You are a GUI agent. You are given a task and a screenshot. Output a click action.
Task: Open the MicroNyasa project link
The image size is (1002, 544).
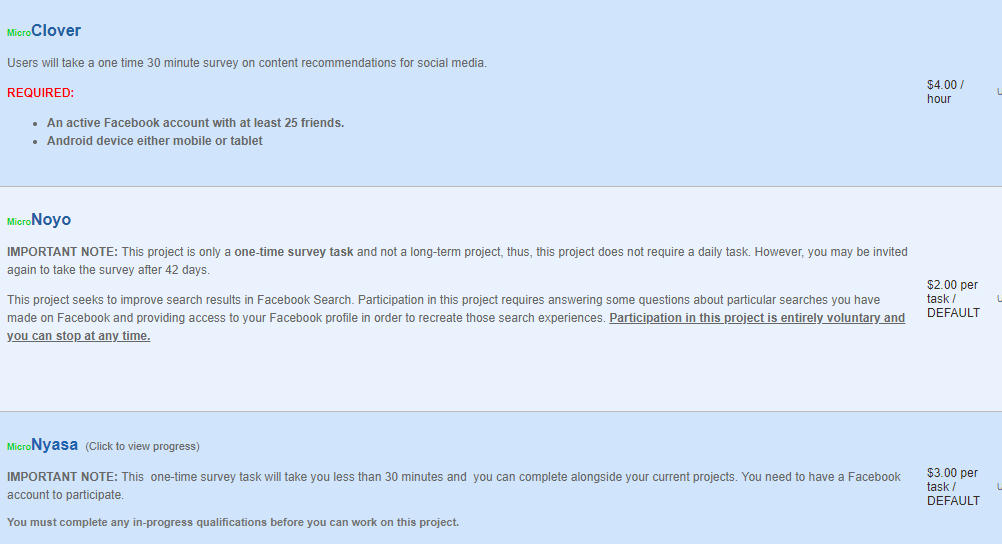[42, 445]
